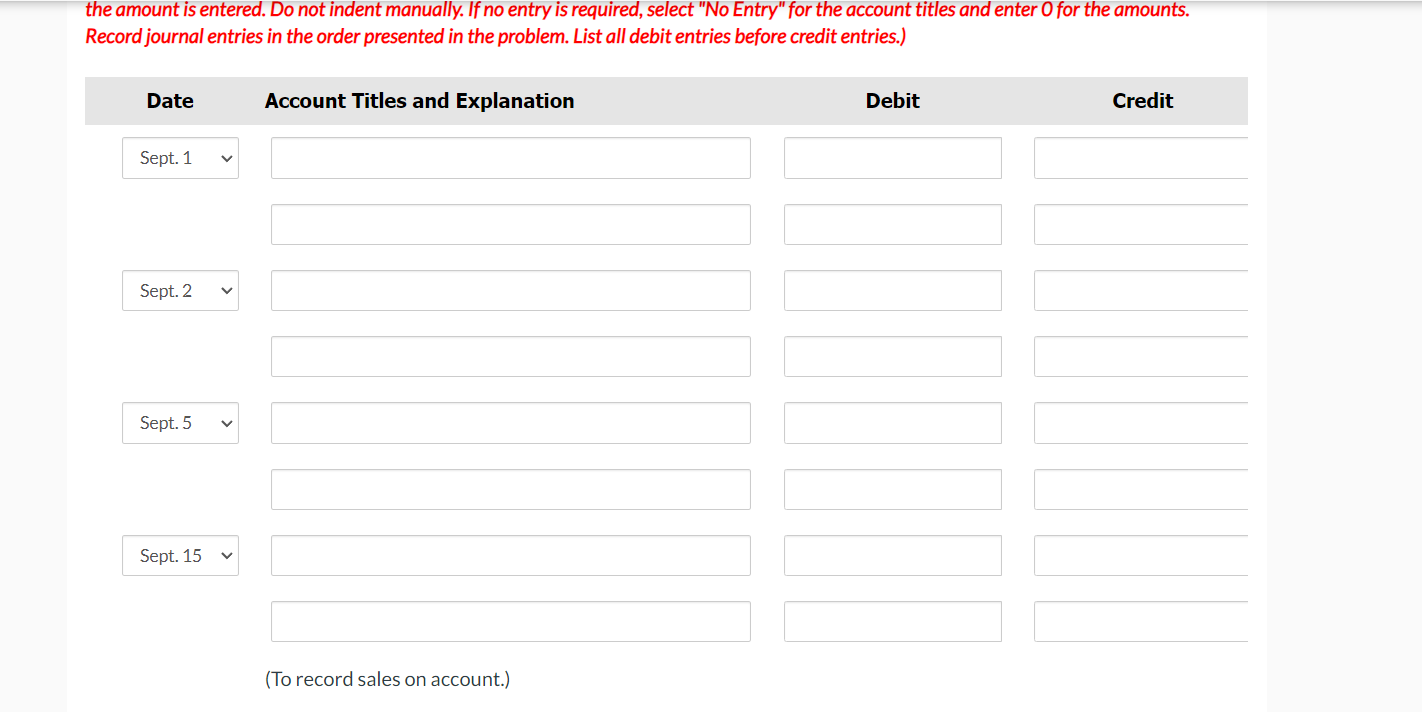Open the Sept. 15 date dropdown

(180, 555)
